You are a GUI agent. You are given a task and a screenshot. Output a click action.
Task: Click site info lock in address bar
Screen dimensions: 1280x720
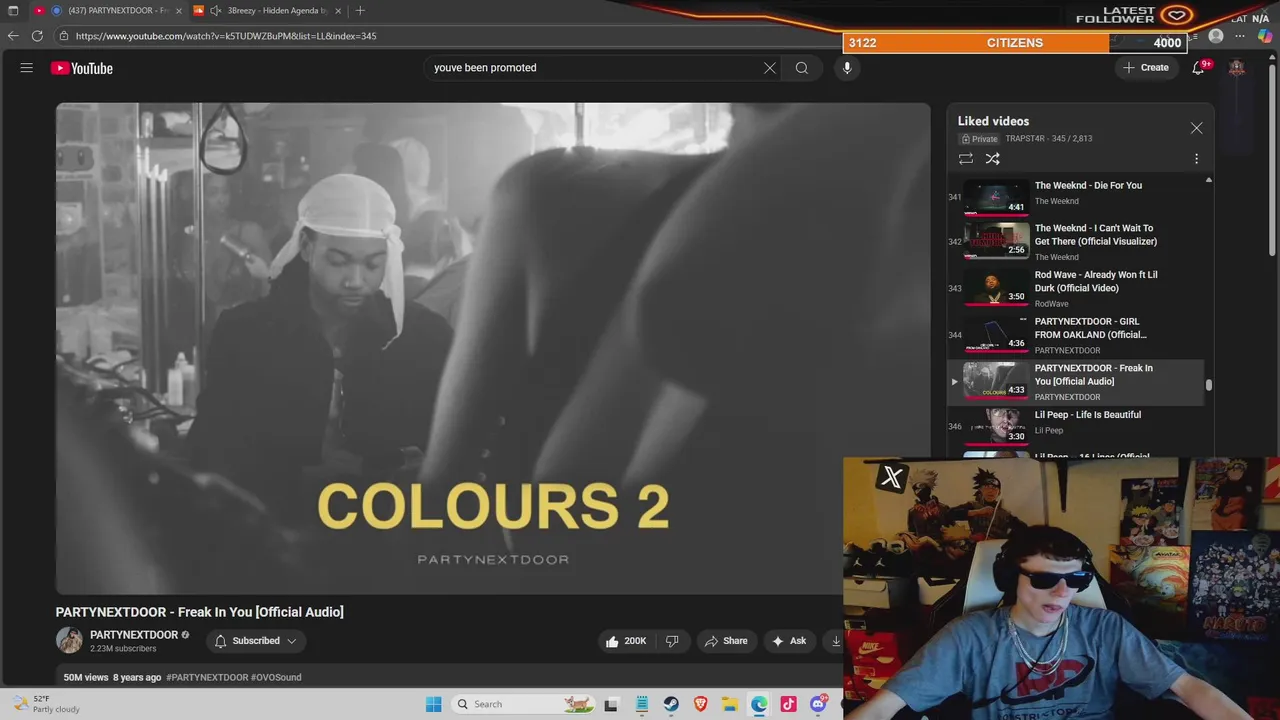pos(64,36)
